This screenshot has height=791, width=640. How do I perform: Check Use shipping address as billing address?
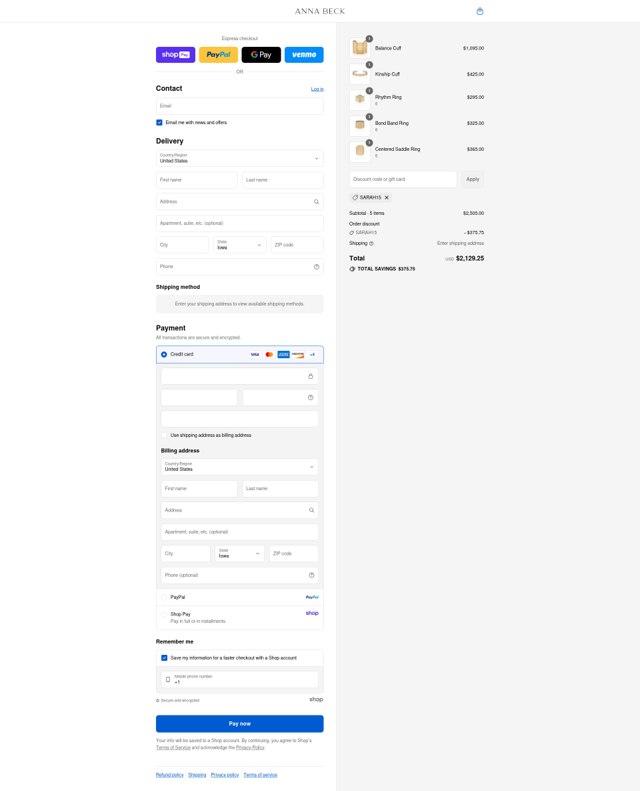tap(164, 435)
